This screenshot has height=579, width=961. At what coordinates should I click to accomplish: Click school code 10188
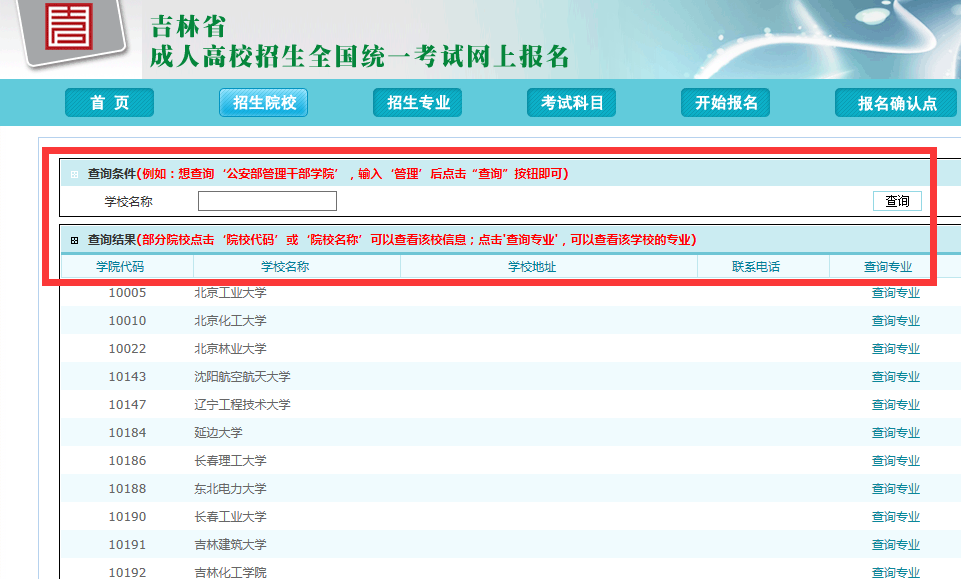coord(127,488)
